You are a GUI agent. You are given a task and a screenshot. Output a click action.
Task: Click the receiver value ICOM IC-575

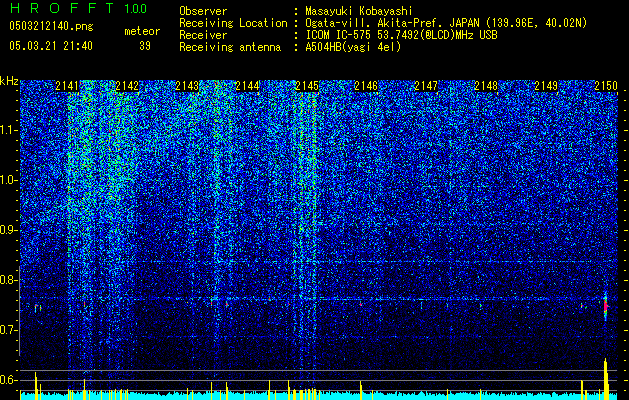pyautogui.click(x=401, y=35)
